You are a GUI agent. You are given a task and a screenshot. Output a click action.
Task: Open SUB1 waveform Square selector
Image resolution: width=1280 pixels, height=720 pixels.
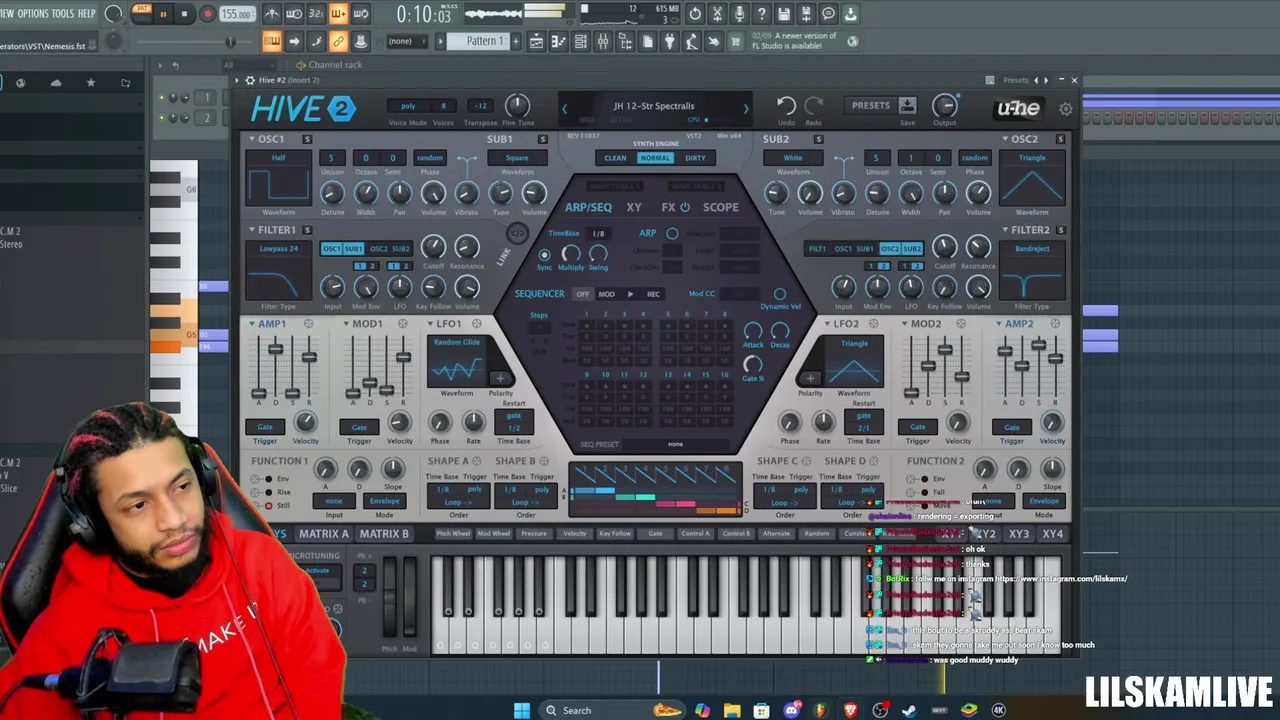517,158
